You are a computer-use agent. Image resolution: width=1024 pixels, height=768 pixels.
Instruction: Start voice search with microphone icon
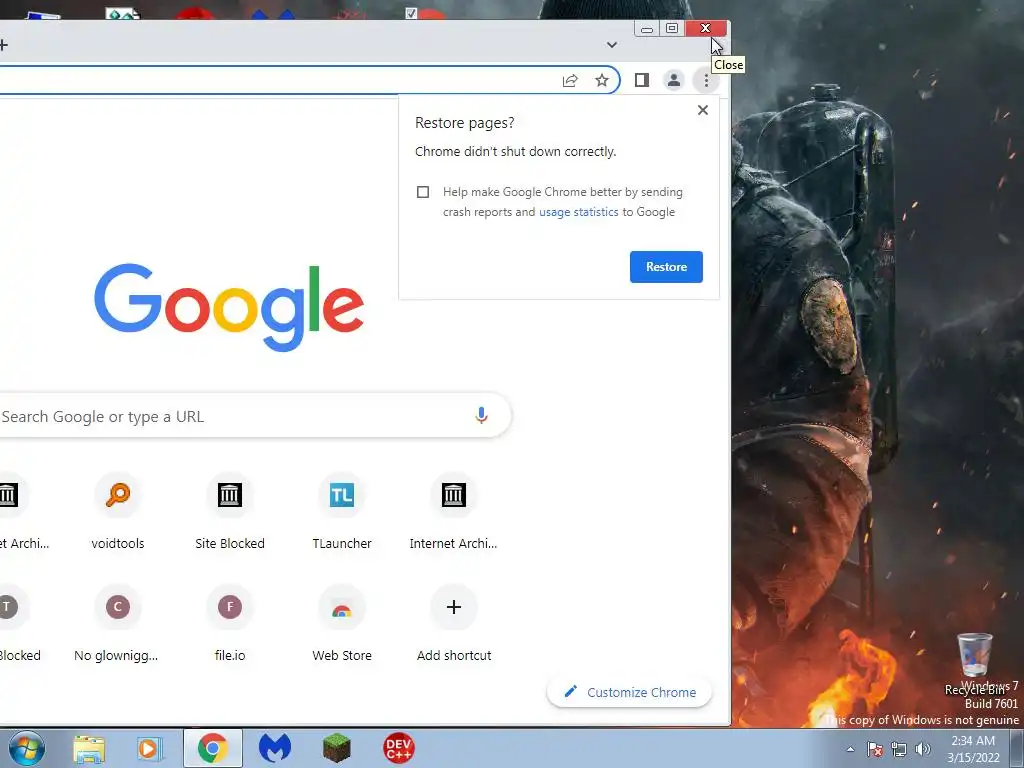[x=481, y=416]
